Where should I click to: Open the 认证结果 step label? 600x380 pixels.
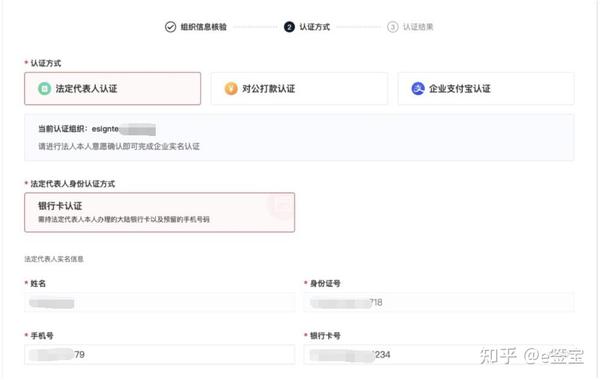point(418,27)
